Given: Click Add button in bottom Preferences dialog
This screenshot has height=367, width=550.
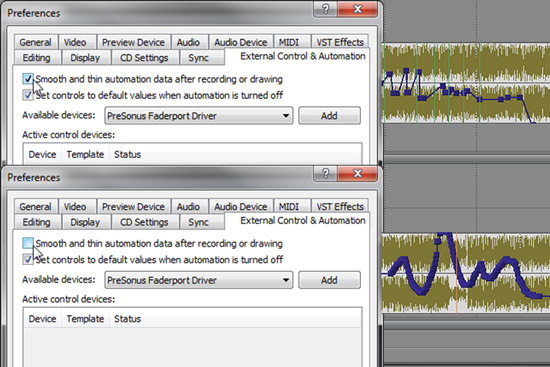Looking at the screenshot, I should 329,280.
